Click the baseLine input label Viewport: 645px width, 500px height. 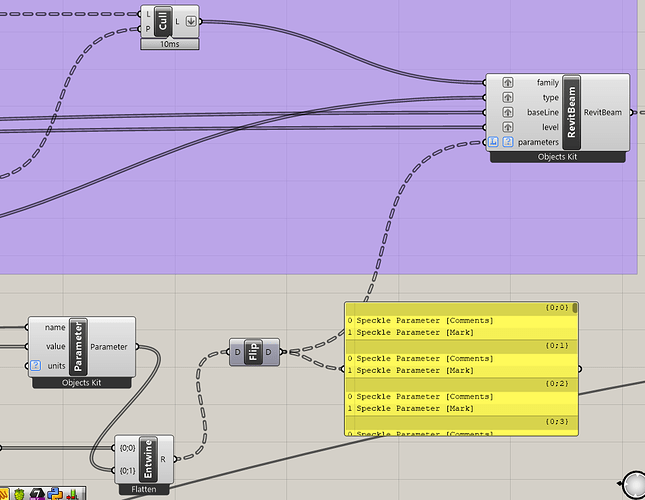coord(543,112)
